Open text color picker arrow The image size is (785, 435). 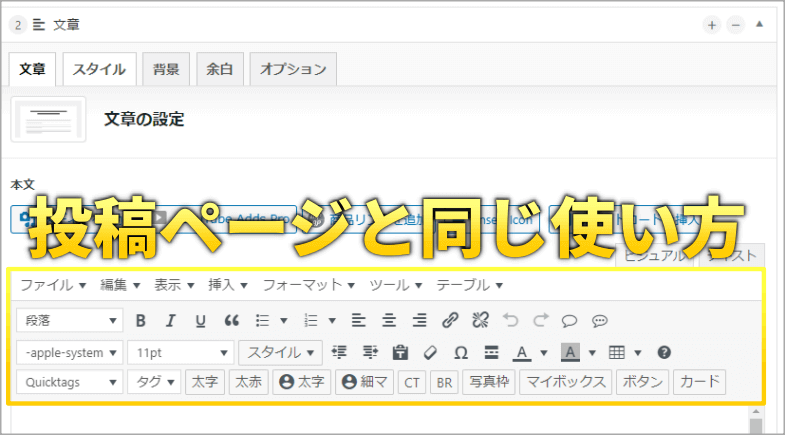544,353
